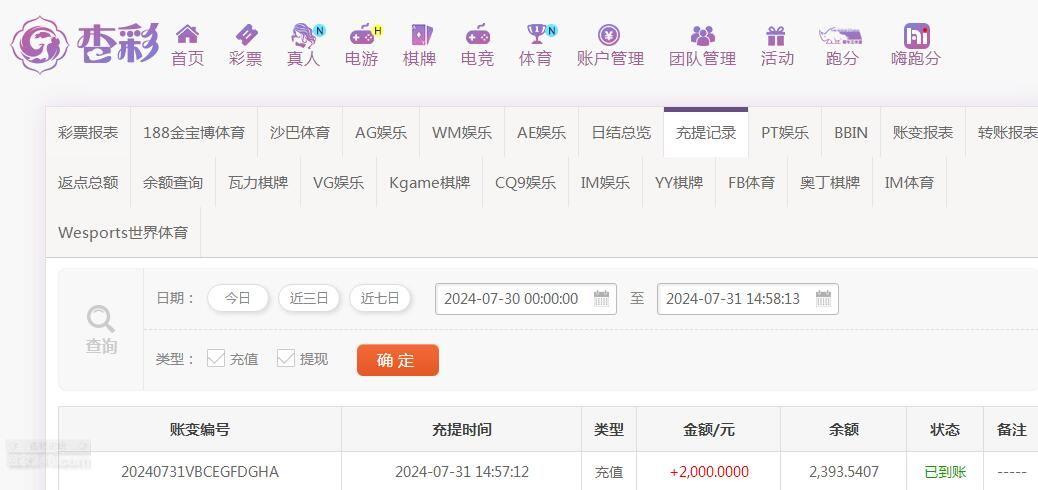Click the orange 确定 button

point(397,360)
